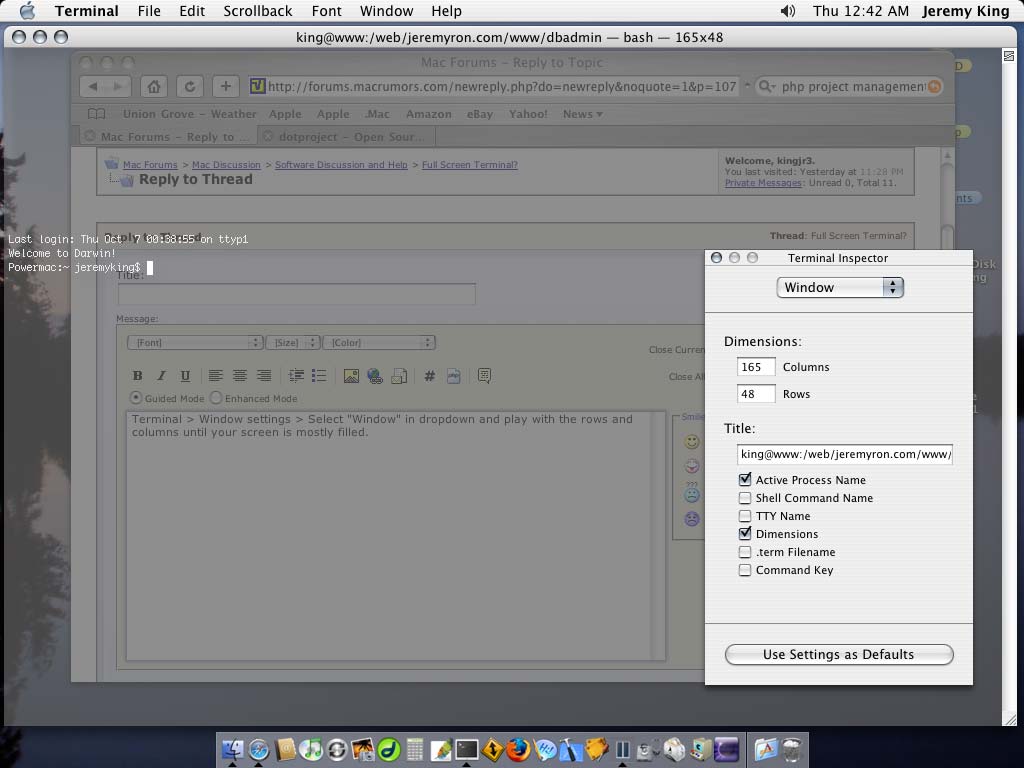
Task: Open Software Discussion and Help link
Action: pyautogui.click(x=341, y=165)
